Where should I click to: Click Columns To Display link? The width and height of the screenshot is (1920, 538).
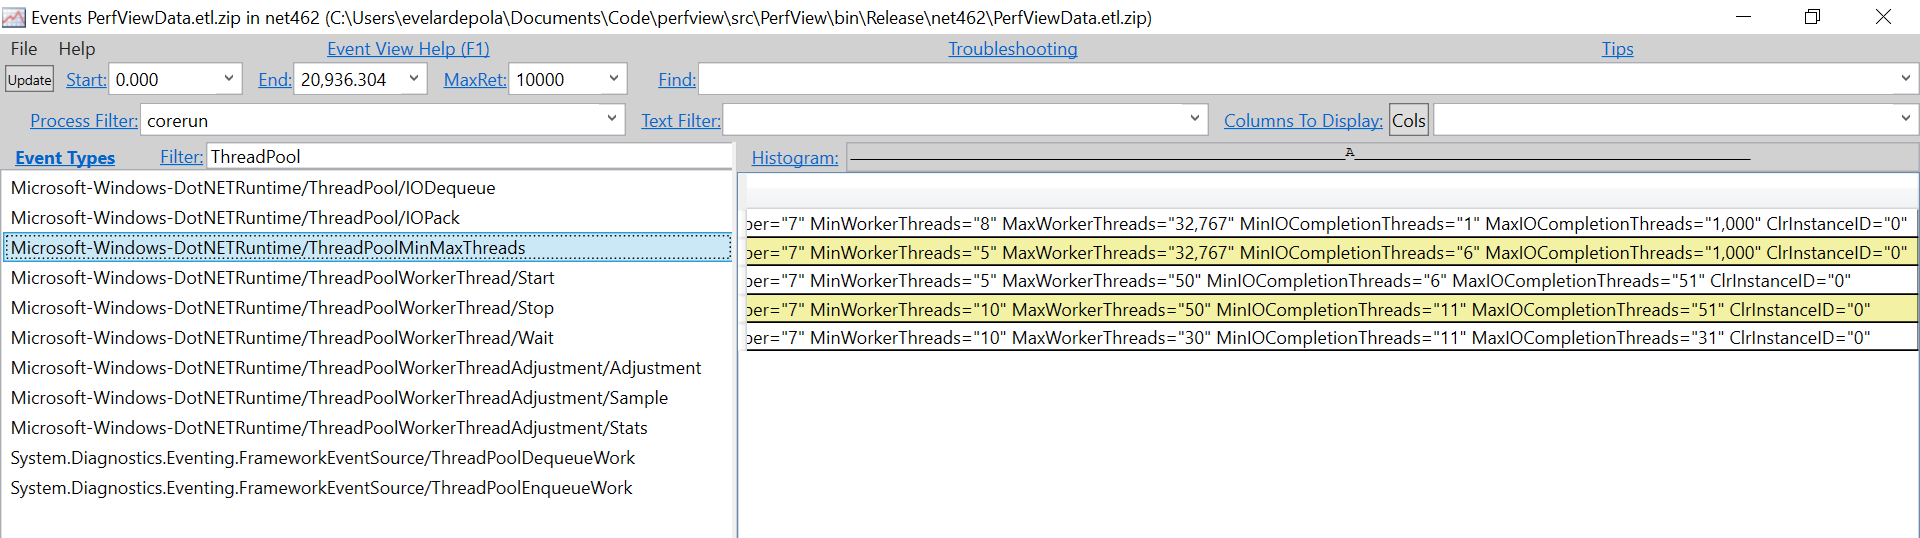pos(1303,121)
